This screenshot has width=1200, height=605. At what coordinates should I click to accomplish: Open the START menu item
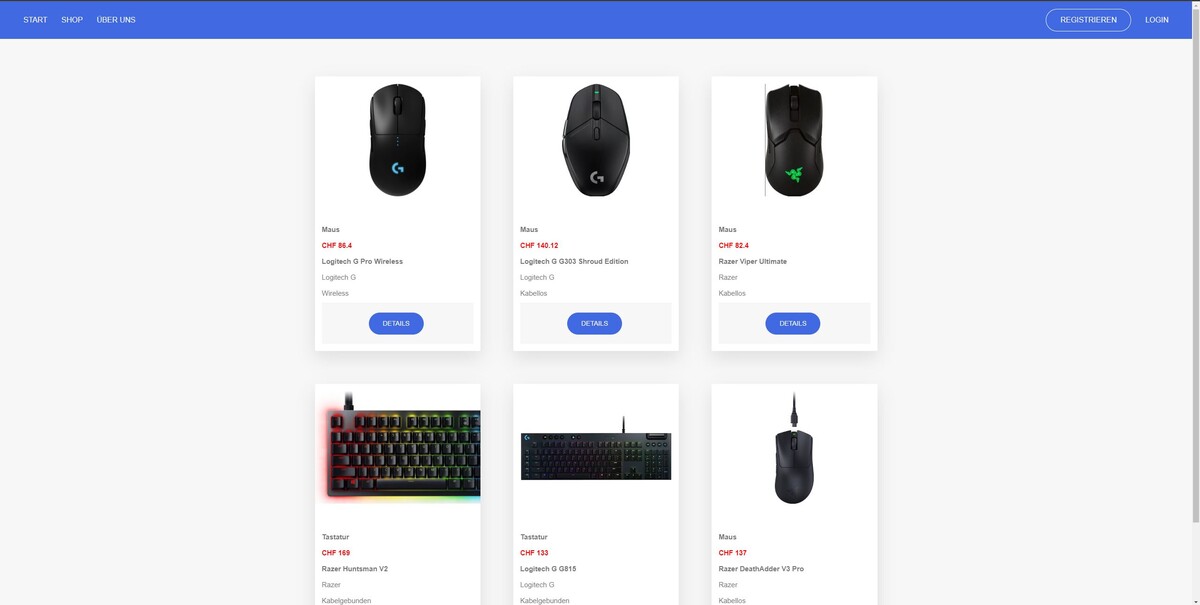[x=35, y=20]
